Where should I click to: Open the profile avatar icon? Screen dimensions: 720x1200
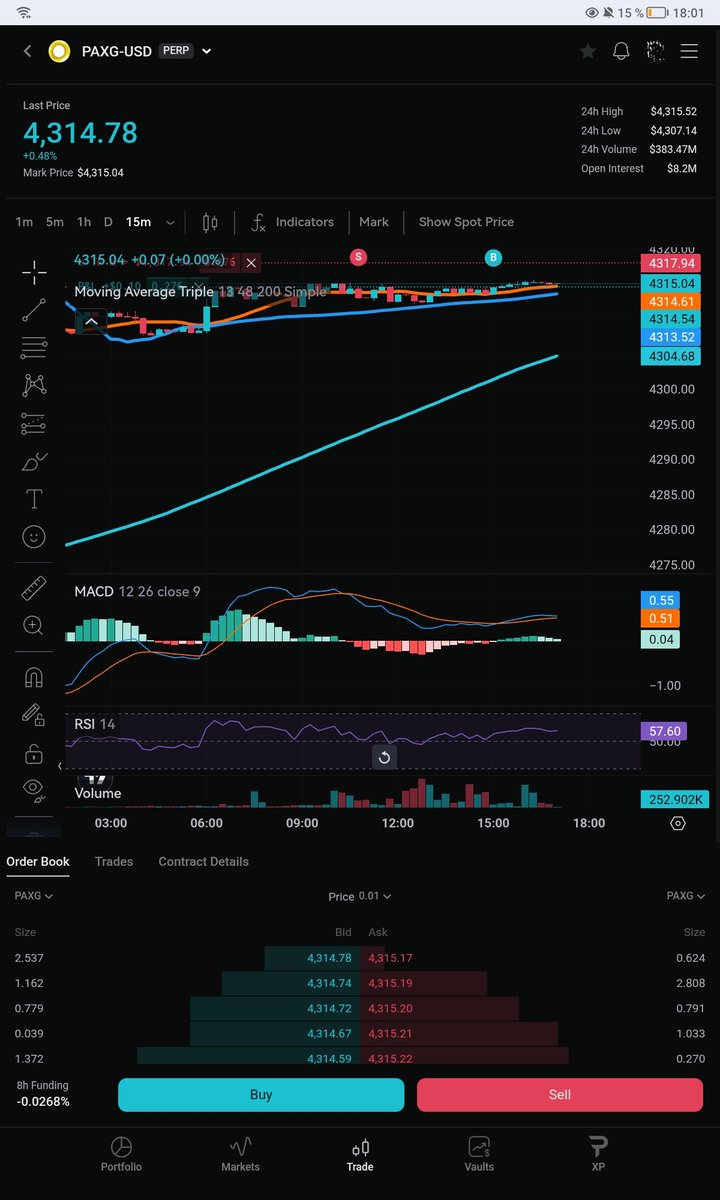pyautogui.click(x=655, y=51)
